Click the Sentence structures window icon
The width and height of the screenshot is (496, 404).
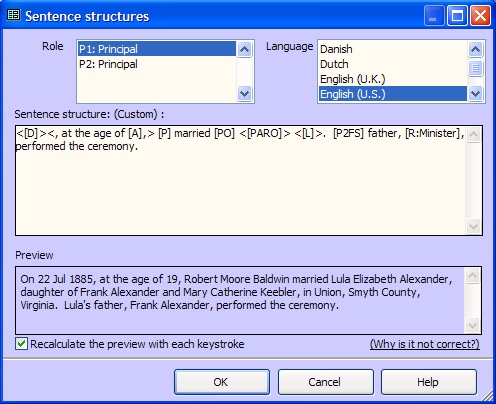tap(14, 15)
